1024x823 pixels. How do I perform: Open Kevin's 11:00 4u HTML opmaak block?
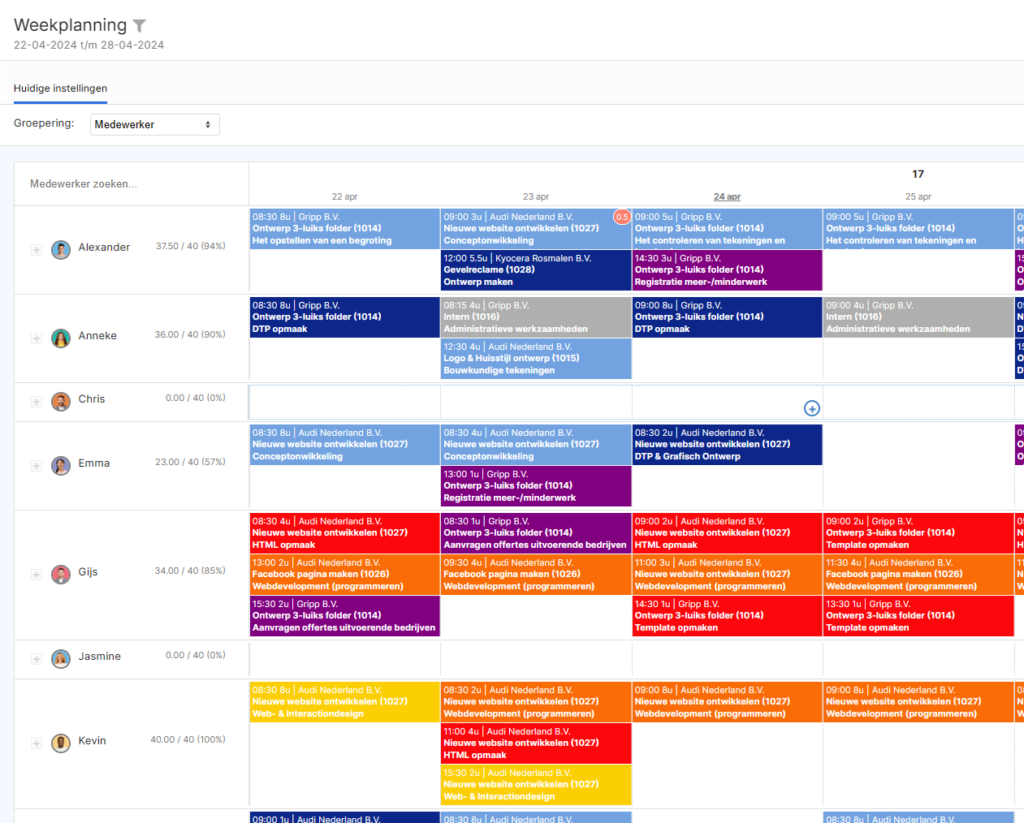point(536,743)
